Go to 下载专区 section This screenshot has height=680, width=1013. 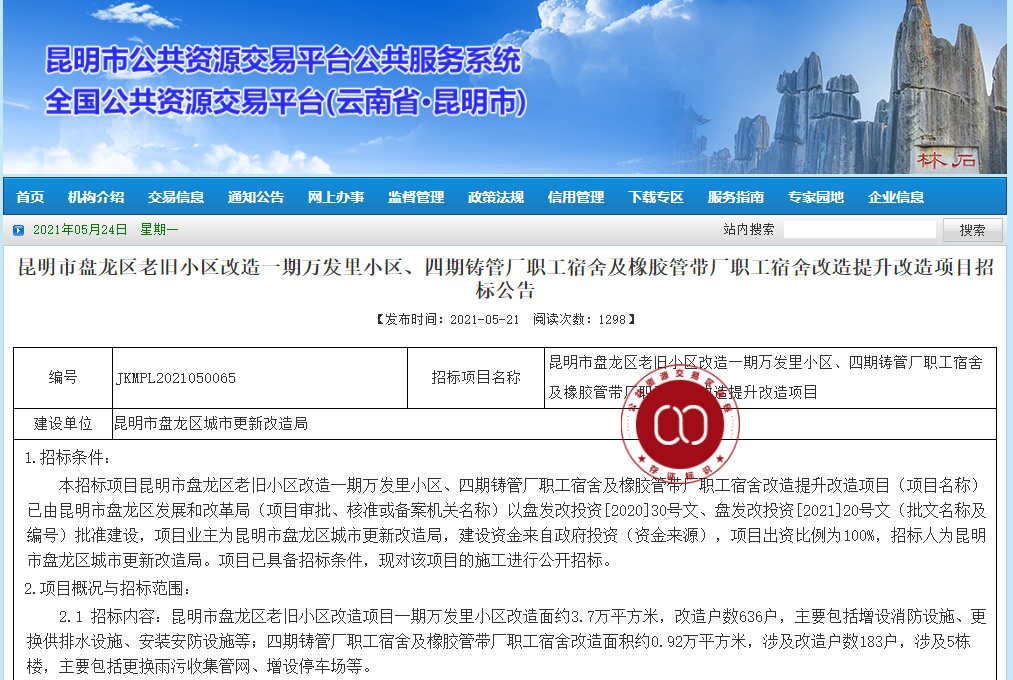[x=656, y=197]
